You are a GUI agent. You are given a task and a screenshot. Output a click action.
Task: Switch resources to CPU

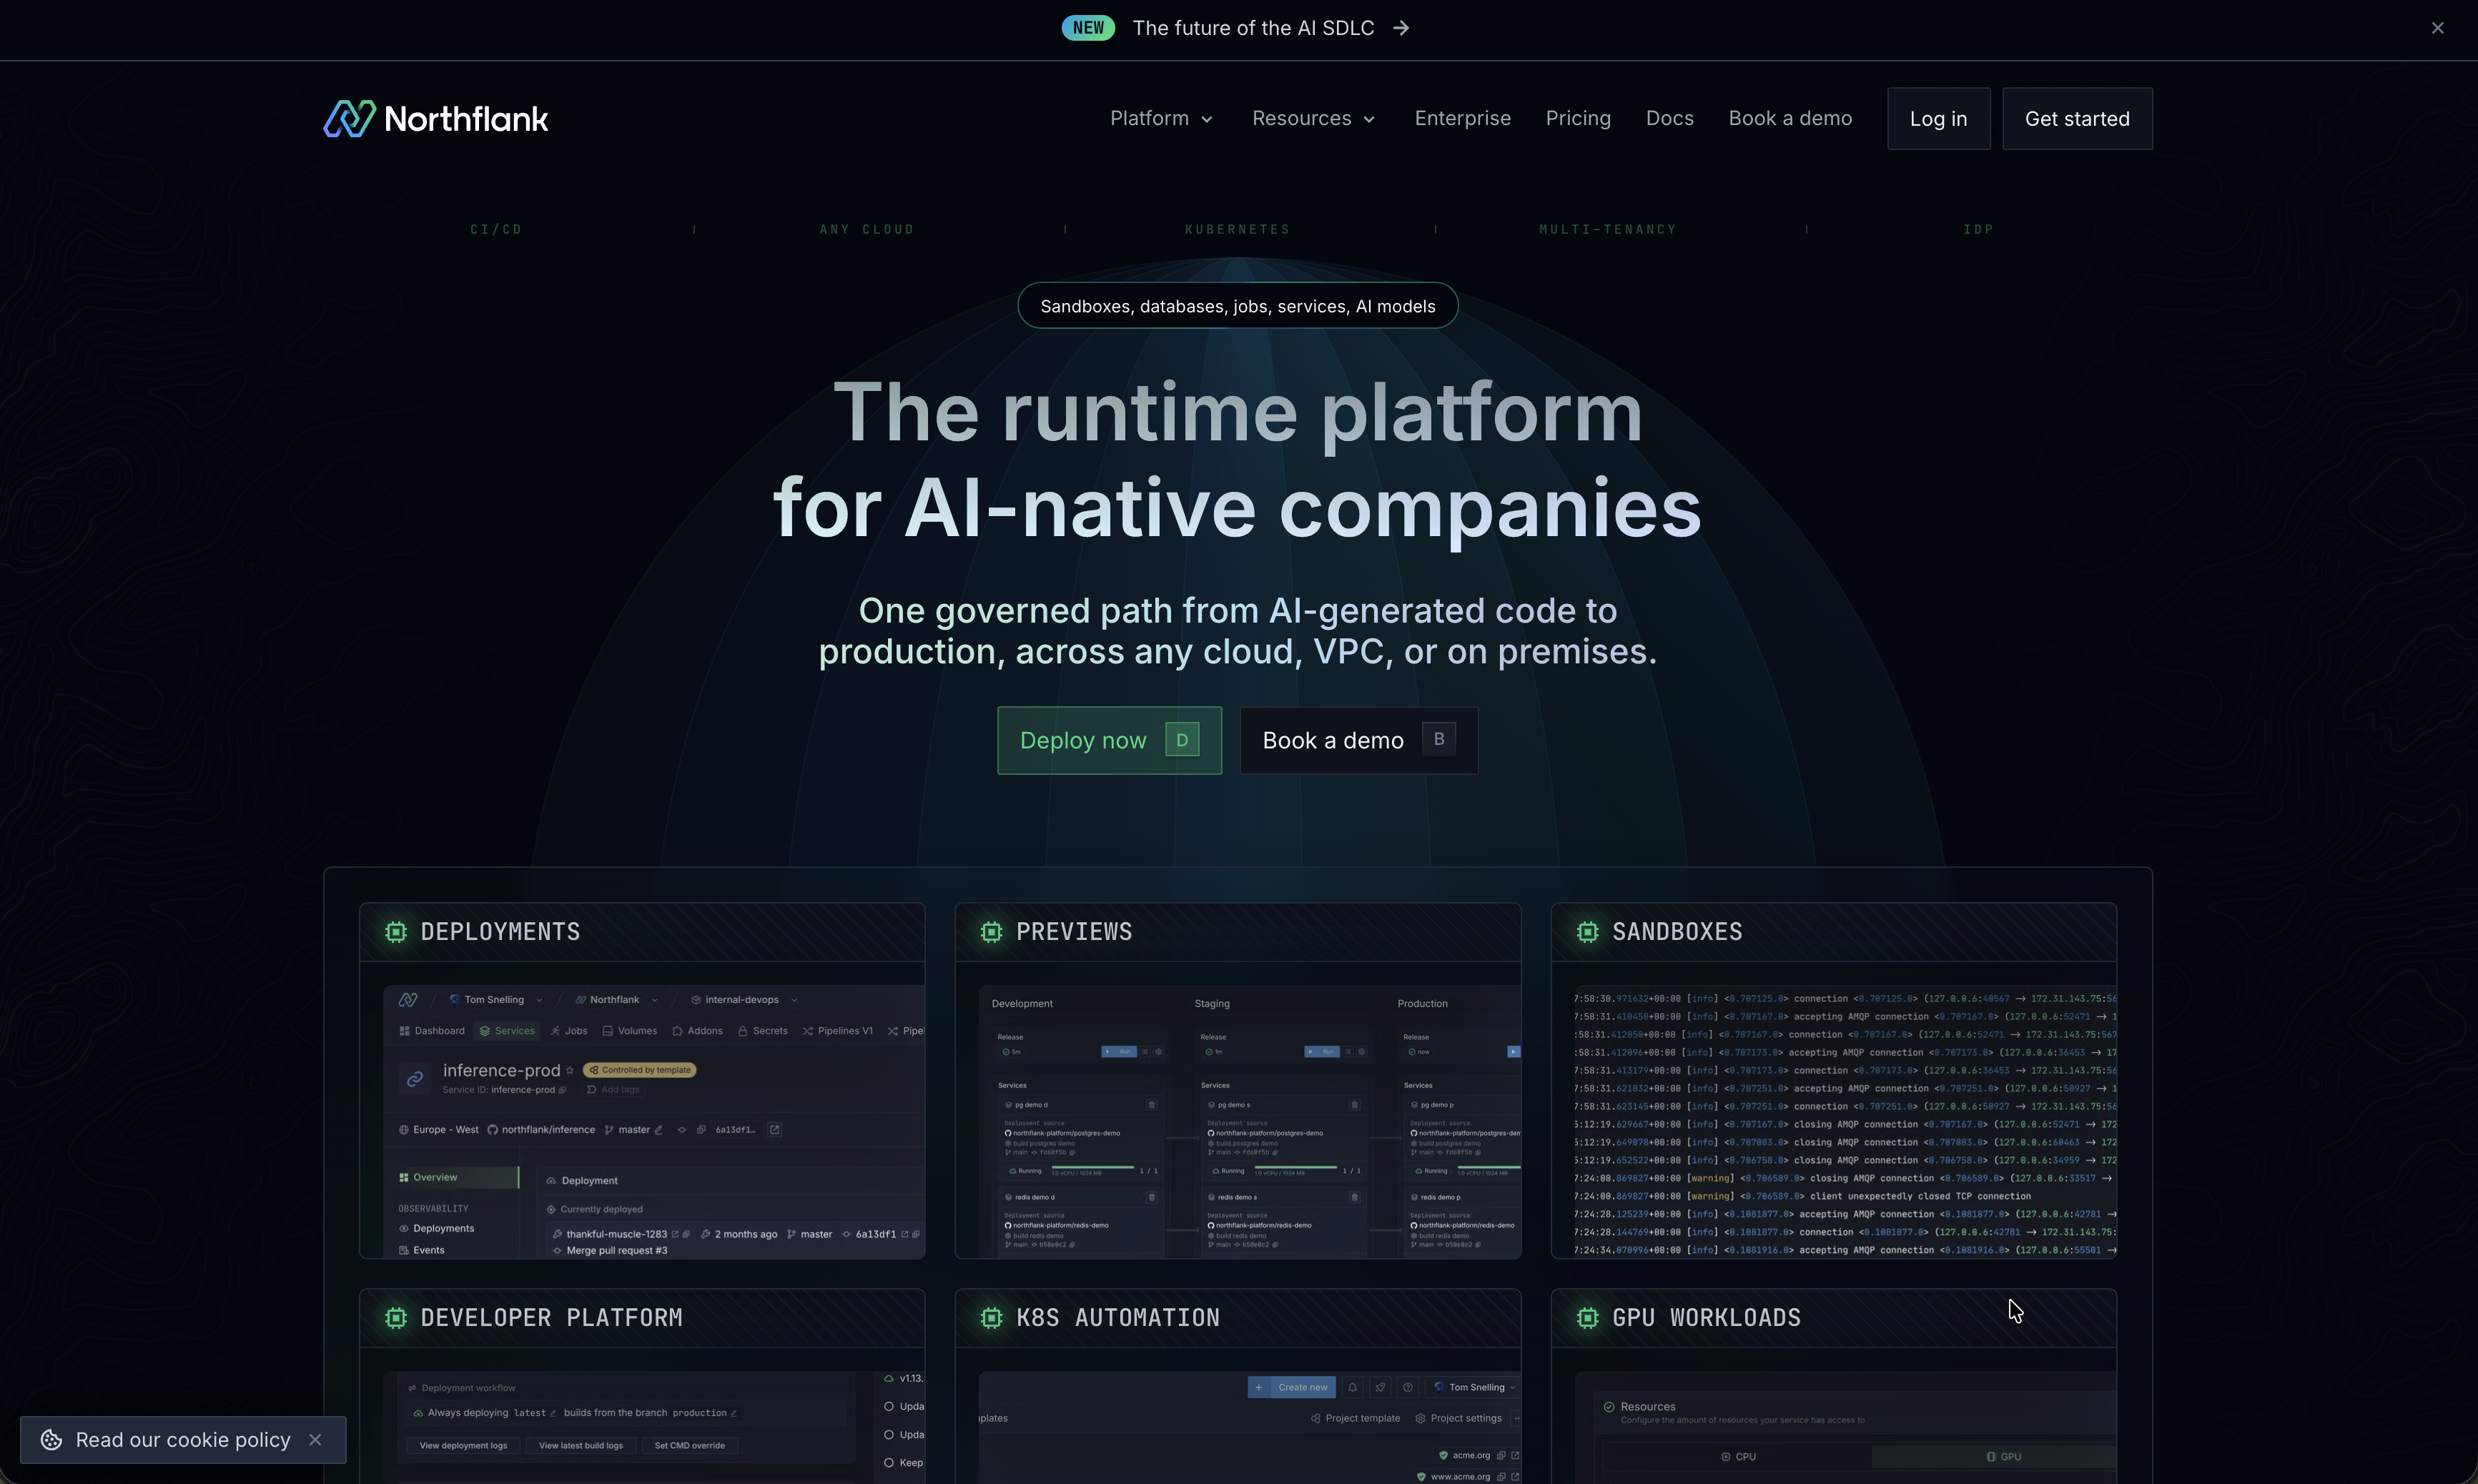coord(1738,1457)
